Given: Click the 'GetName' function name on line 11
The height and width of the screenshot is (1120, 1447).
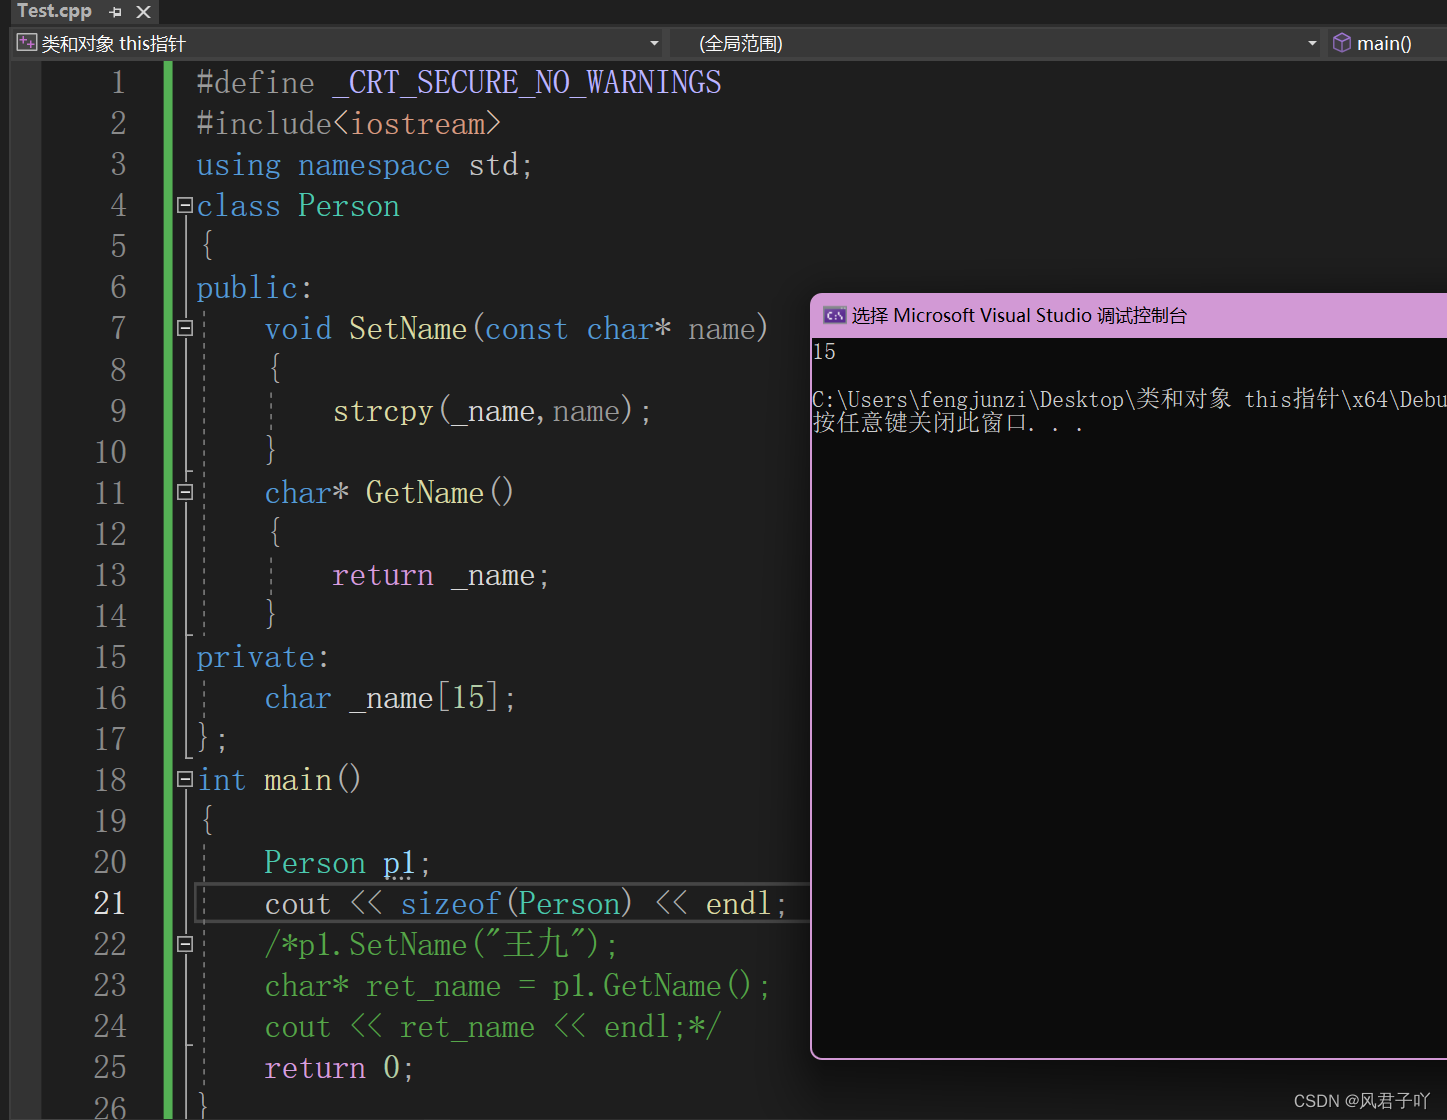Looking at the screenshot, I should click(x=425, y=493).
